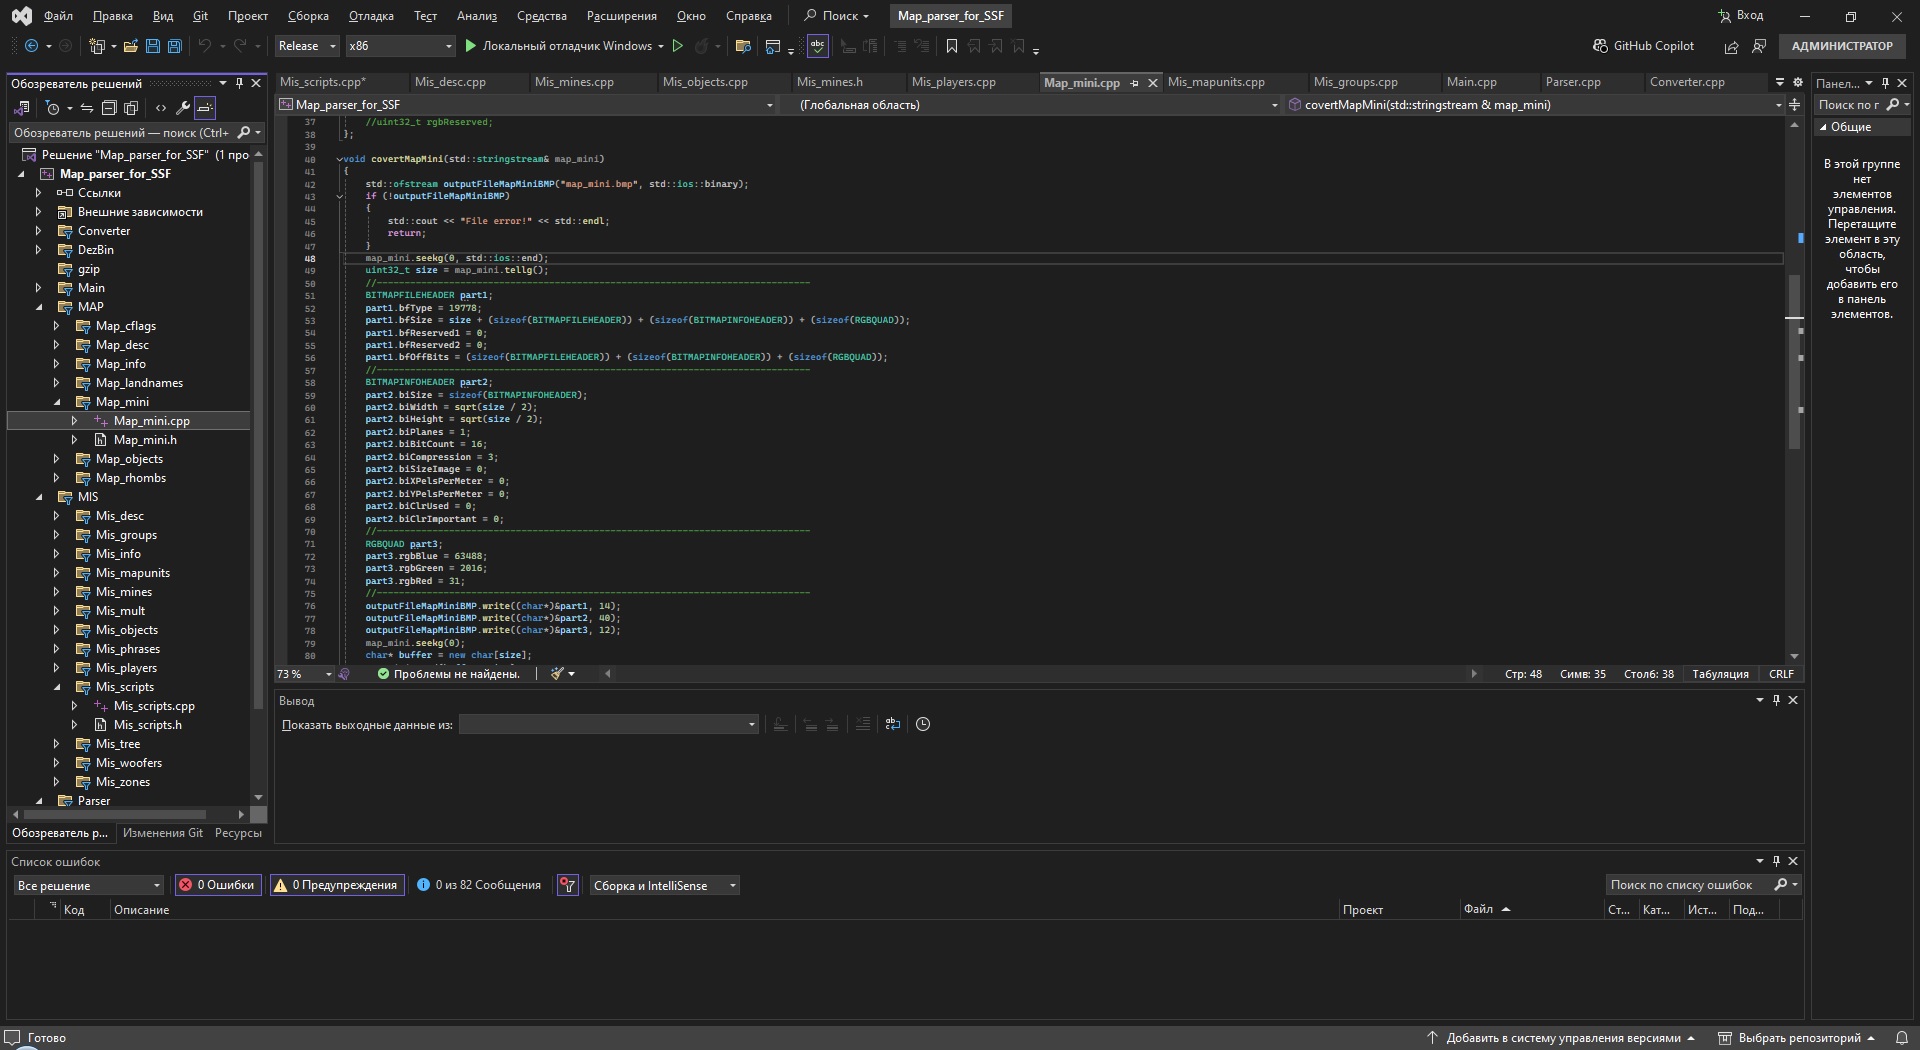Screen dimensions: 1920x1050
Task: Click the Share icon near Copilot
Action: [1731, 46]
